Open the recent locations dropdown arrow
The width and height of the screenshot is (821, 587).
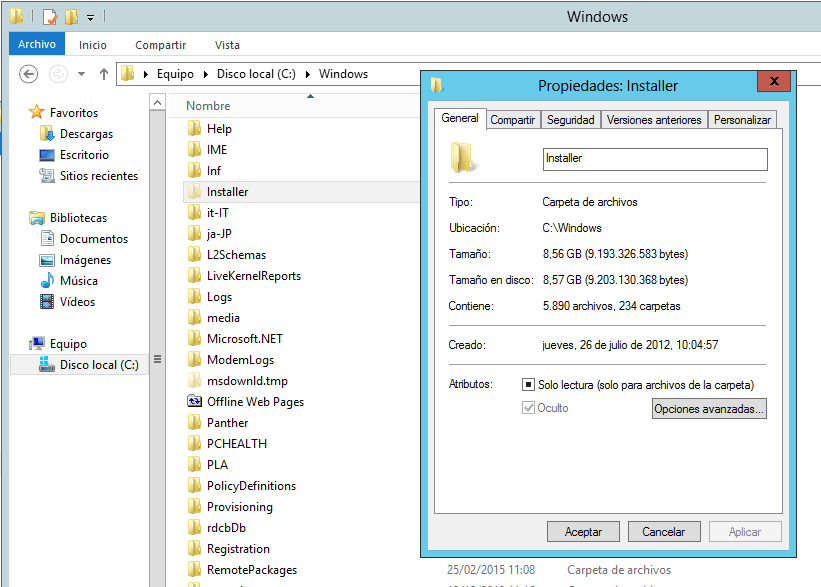[81, 74]
